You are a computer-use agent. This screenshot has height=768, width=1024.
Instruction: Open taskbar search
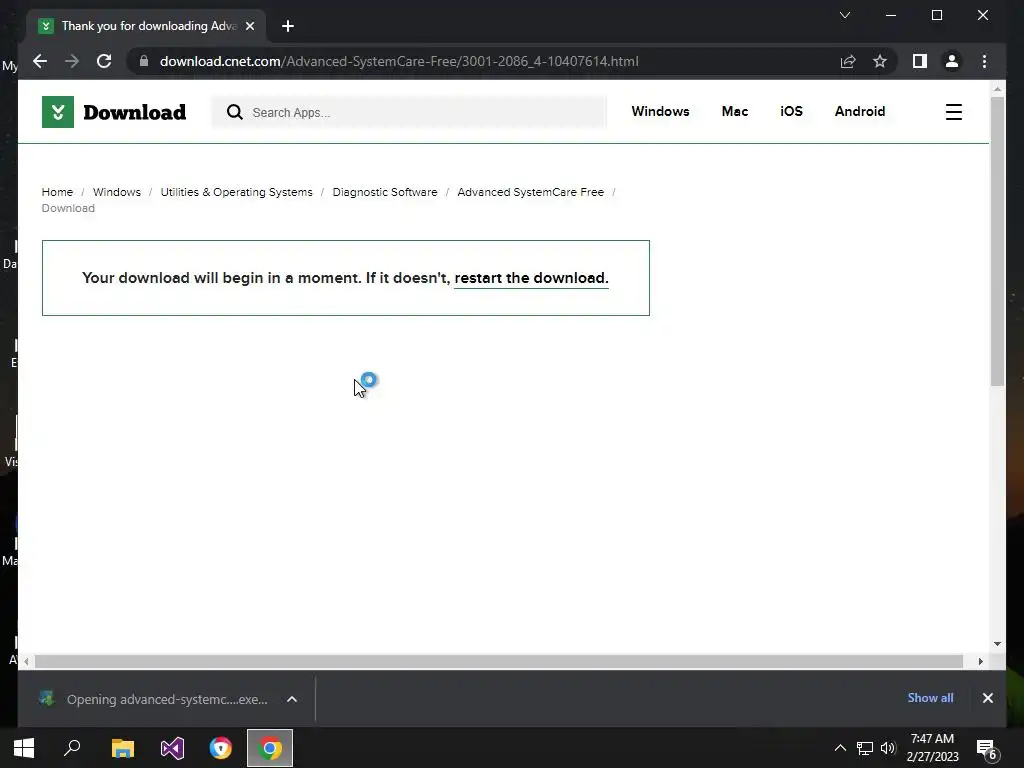point(72,748)
